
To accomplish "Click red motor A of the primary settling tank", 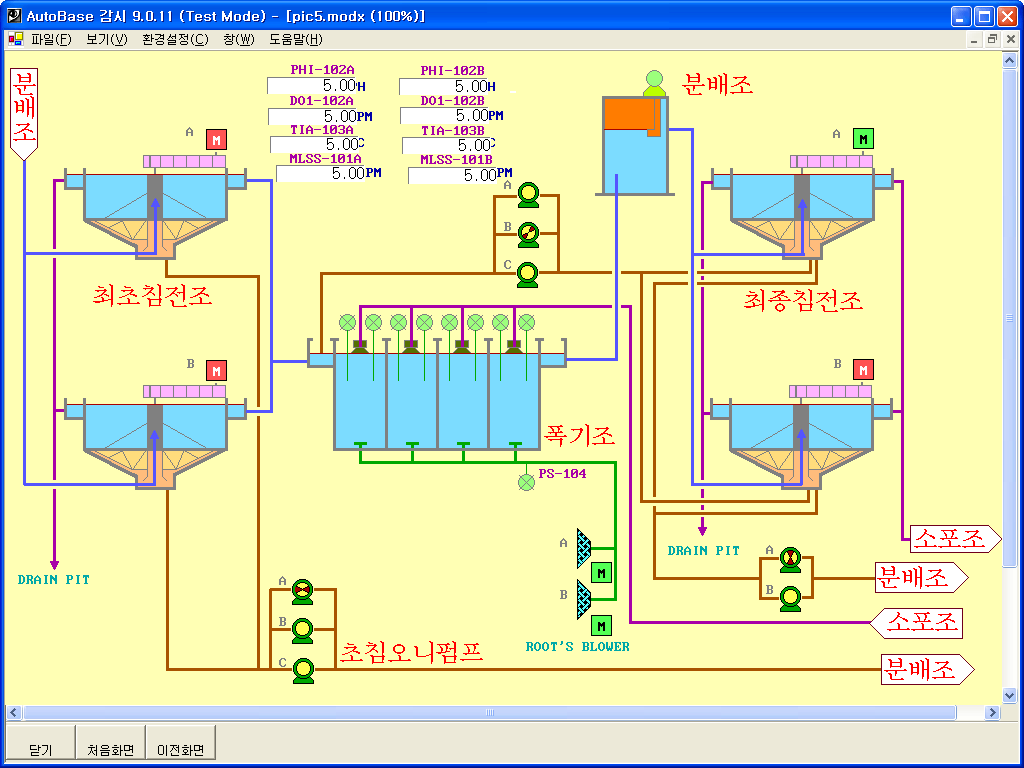I will pos(216,140).
